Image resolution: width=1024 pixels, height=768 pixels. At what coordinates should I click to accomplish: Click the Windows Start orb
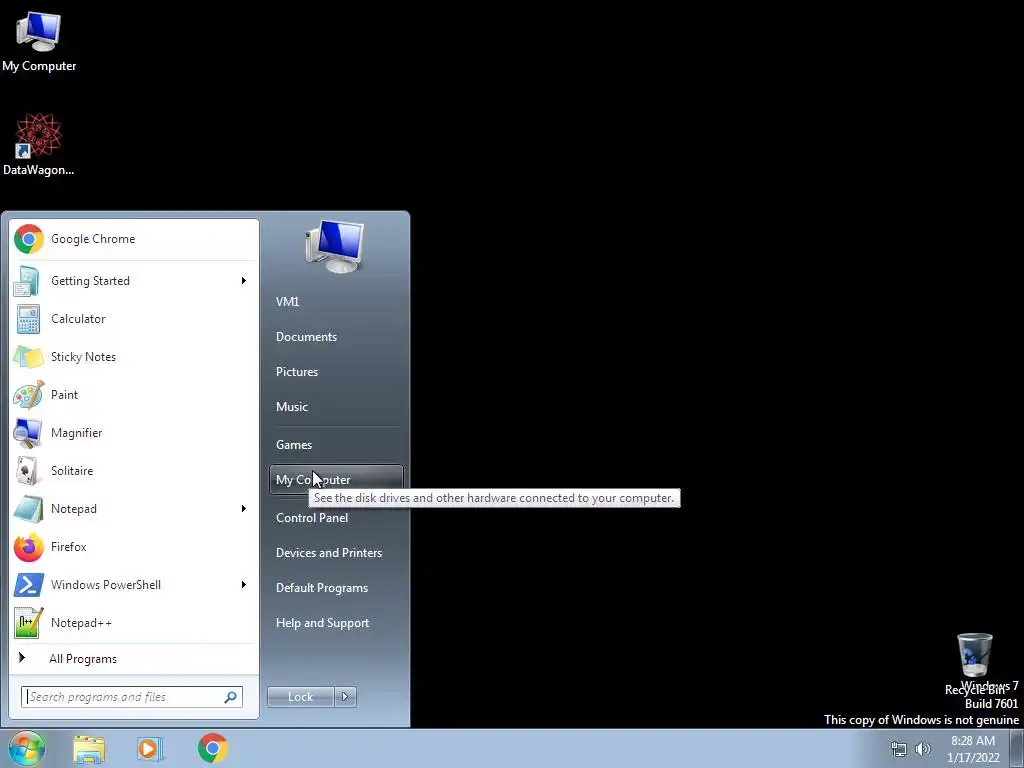coord(26,748)
